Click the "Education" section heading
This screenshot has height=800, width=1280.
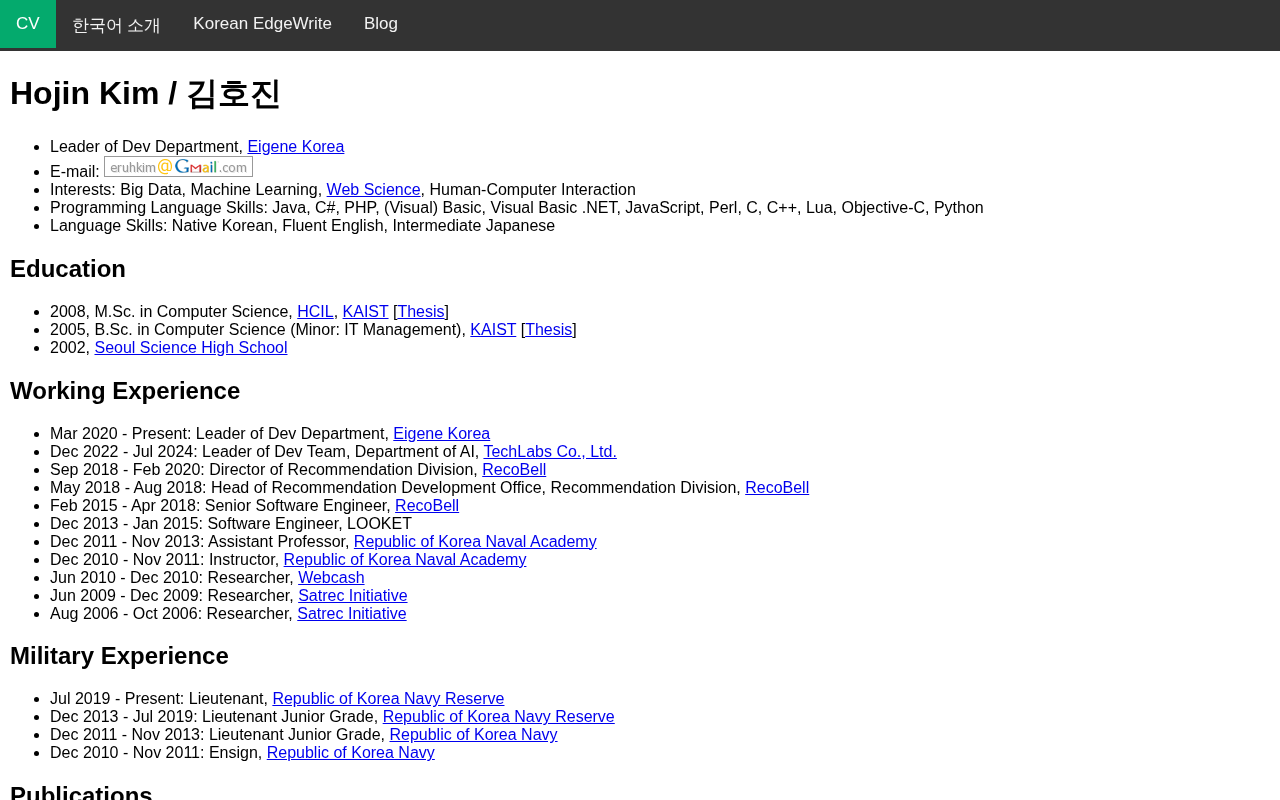68,269
